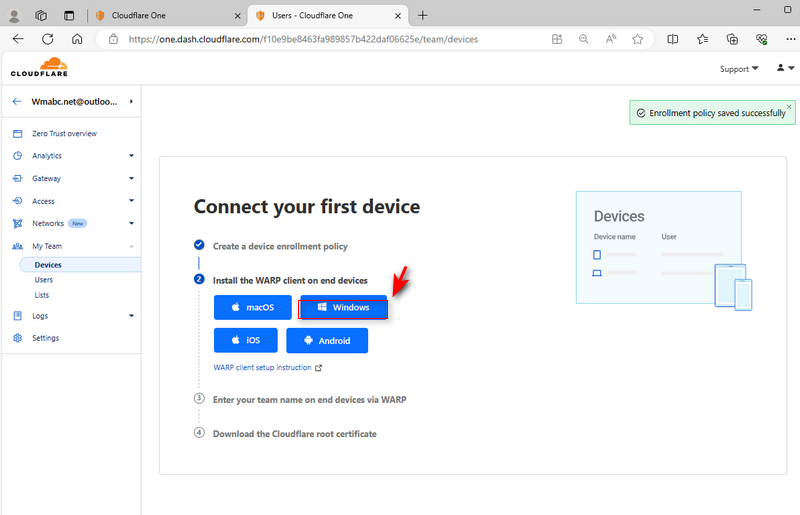800x515 pixels.
Task: Click the Wmabc.net@outloo... account name
Action: 74,102
